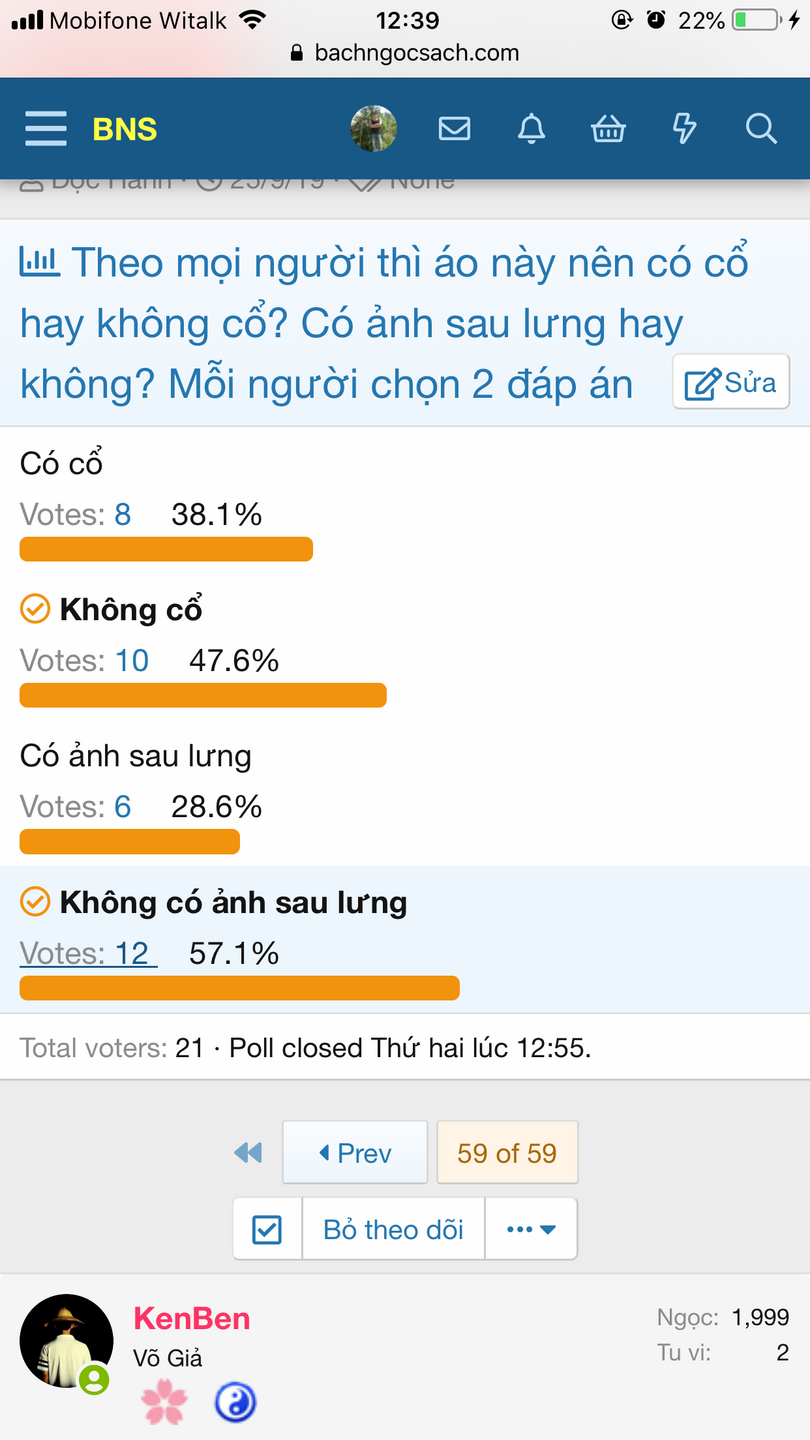This screenshot has width=810, height=1440.
Task: Click the yin-yang badge under KenBen
Action: tap(235, 1403)
